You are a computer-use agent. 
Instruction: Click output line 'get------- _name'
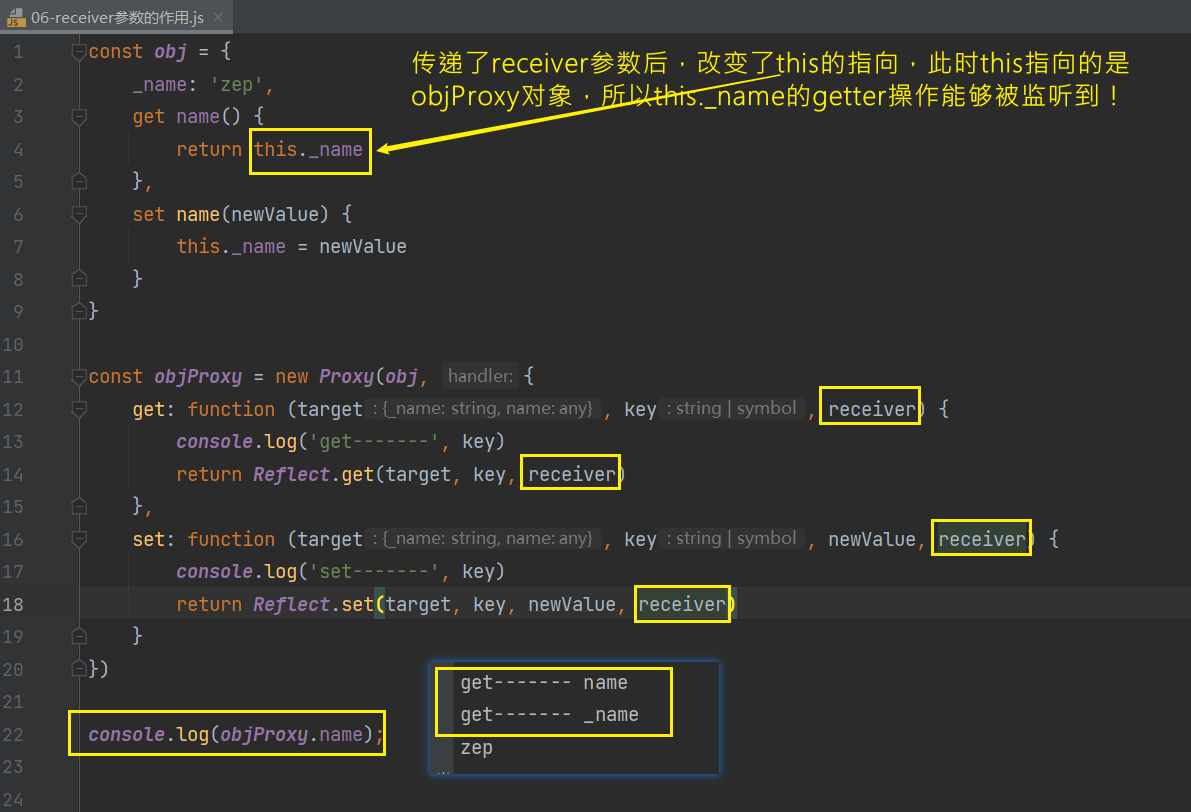pos(549,715)
